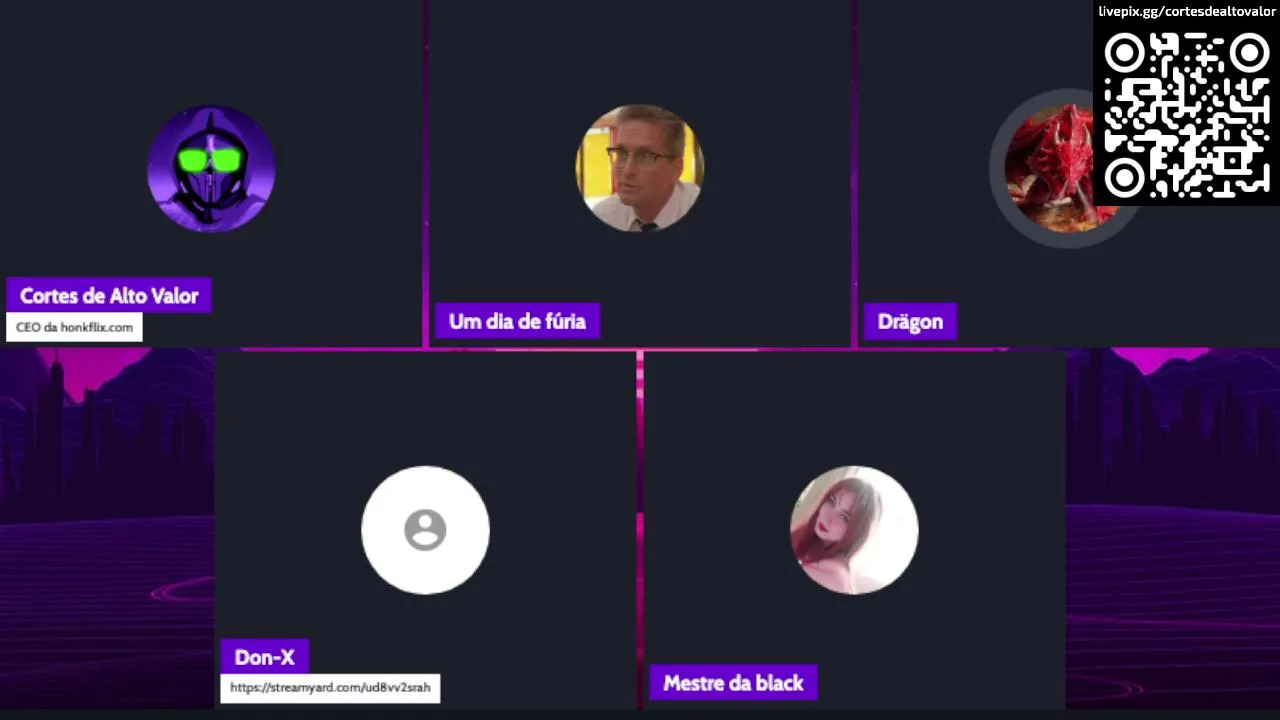Select the Um dia de fúria name label
Screen dimensions: 1280x720
(517, 322)
